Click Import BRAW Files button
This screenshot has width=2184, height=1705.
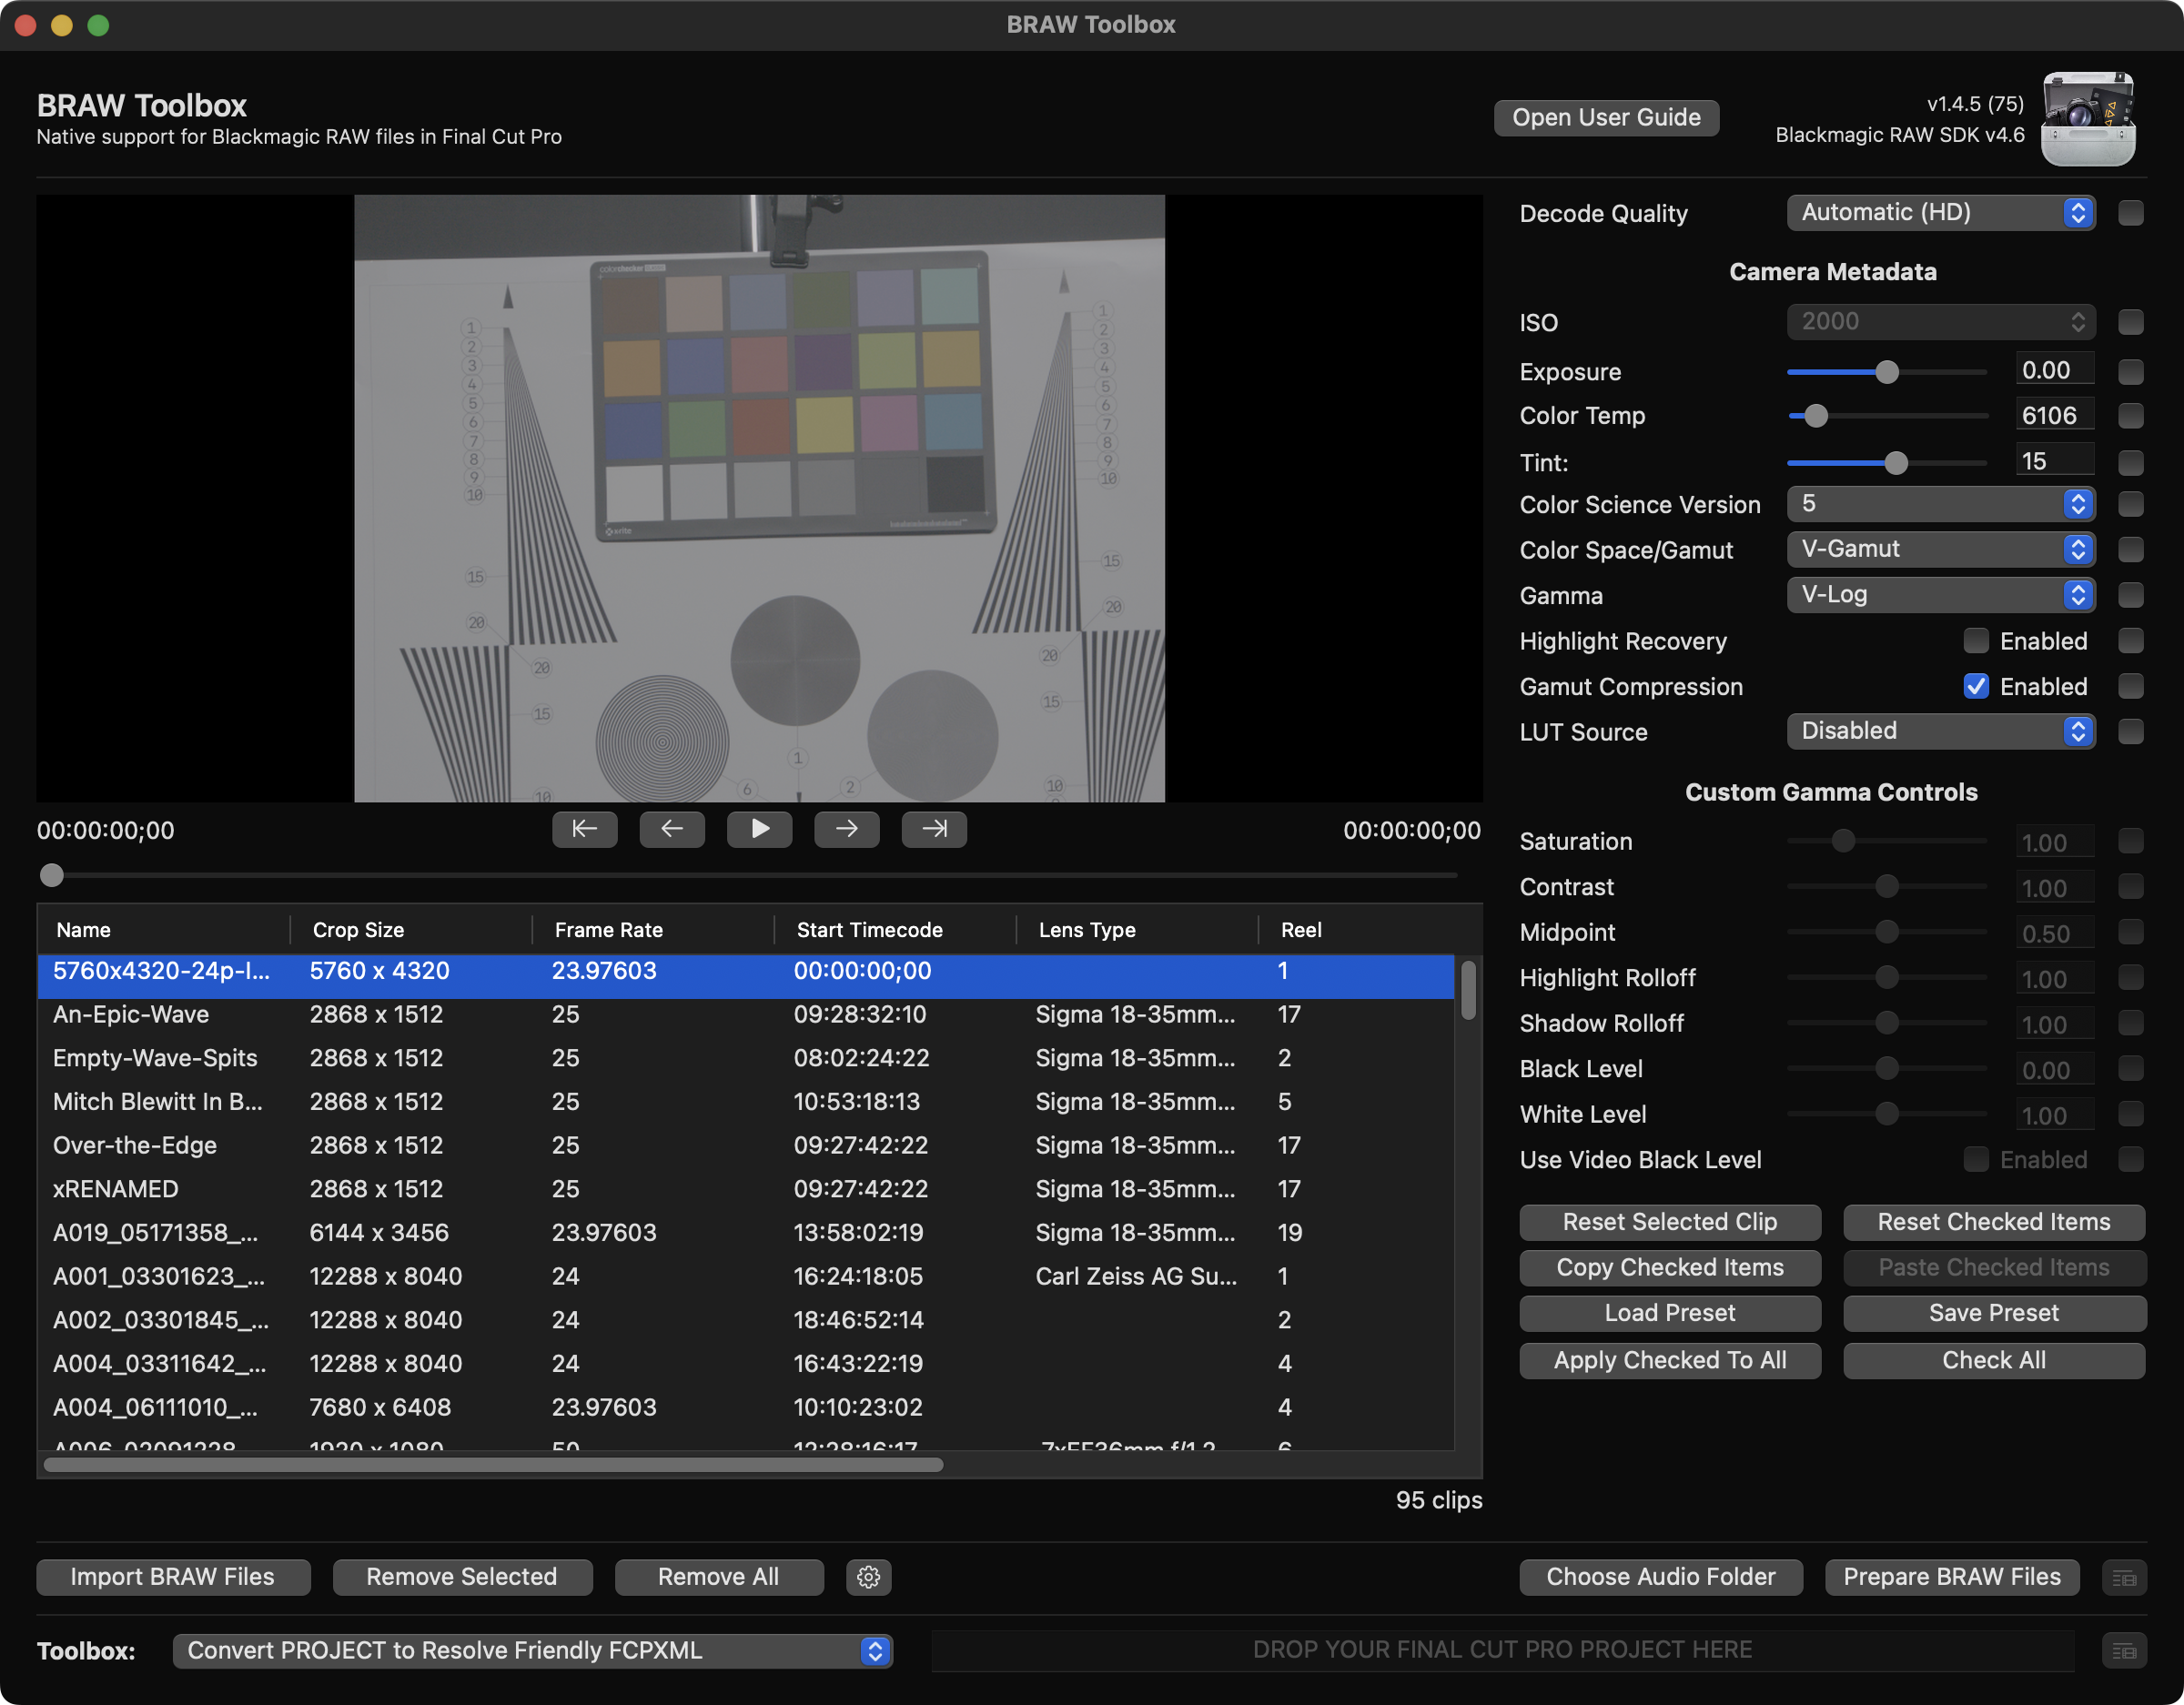pos(172,1577)
